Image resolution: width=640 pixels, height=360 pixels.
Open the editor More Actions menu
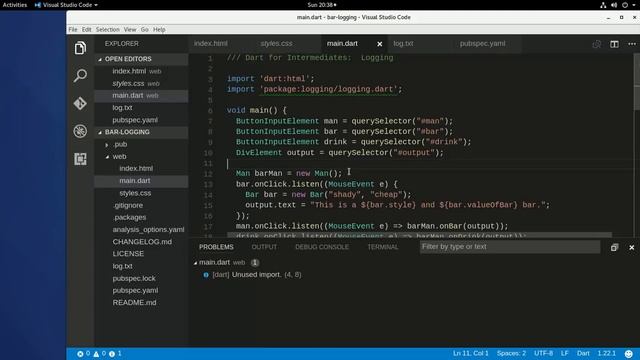631,44
